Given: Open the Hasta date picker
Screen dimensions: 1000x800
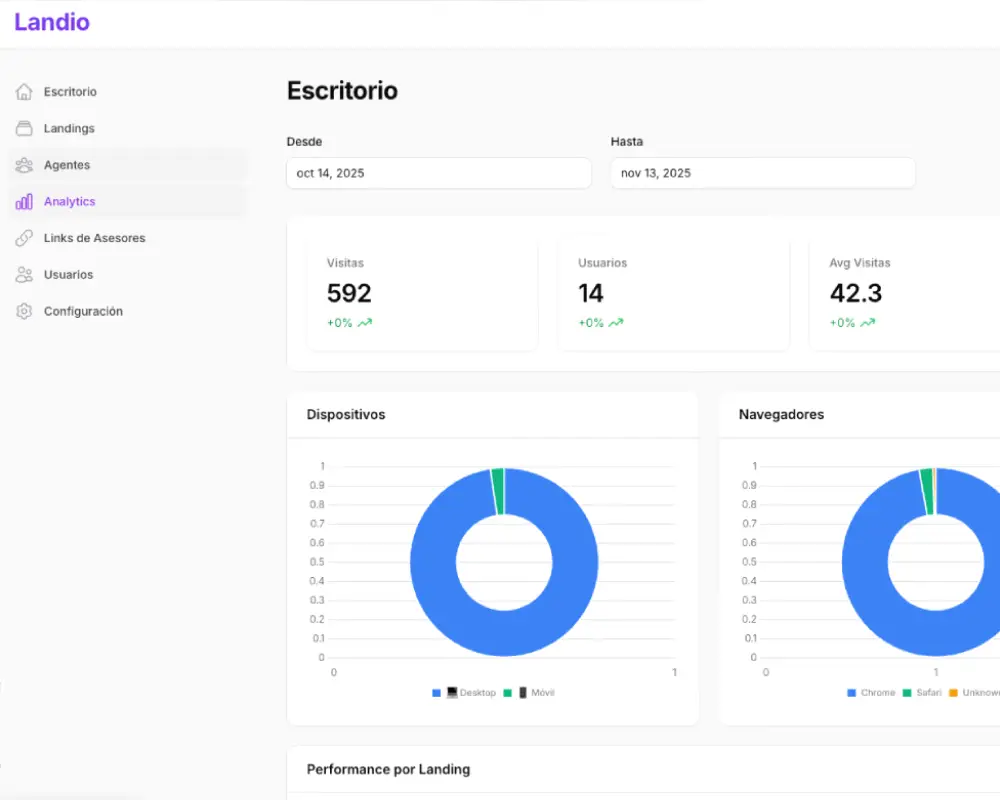Looking at the screenshot, I should click(762, 173).
